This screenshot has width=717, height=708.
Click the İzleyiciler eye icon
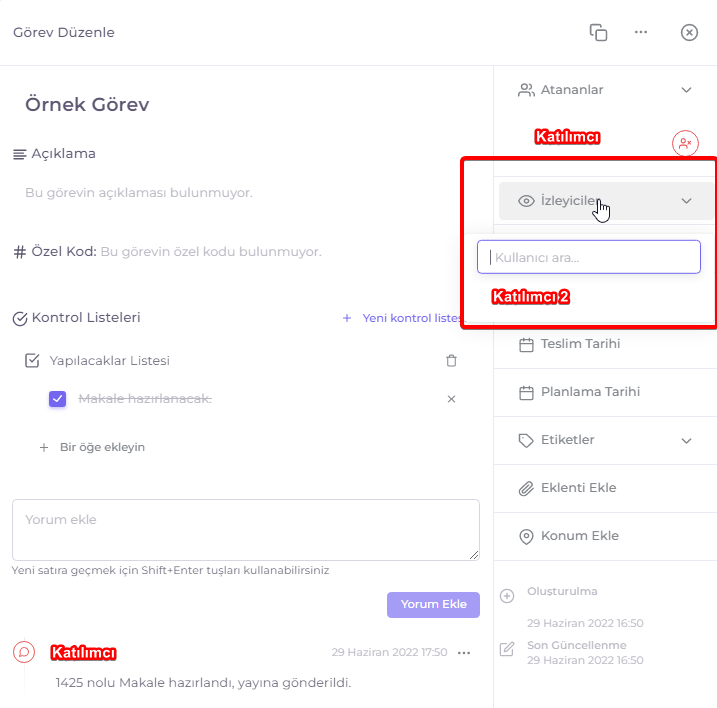(526, 201)
